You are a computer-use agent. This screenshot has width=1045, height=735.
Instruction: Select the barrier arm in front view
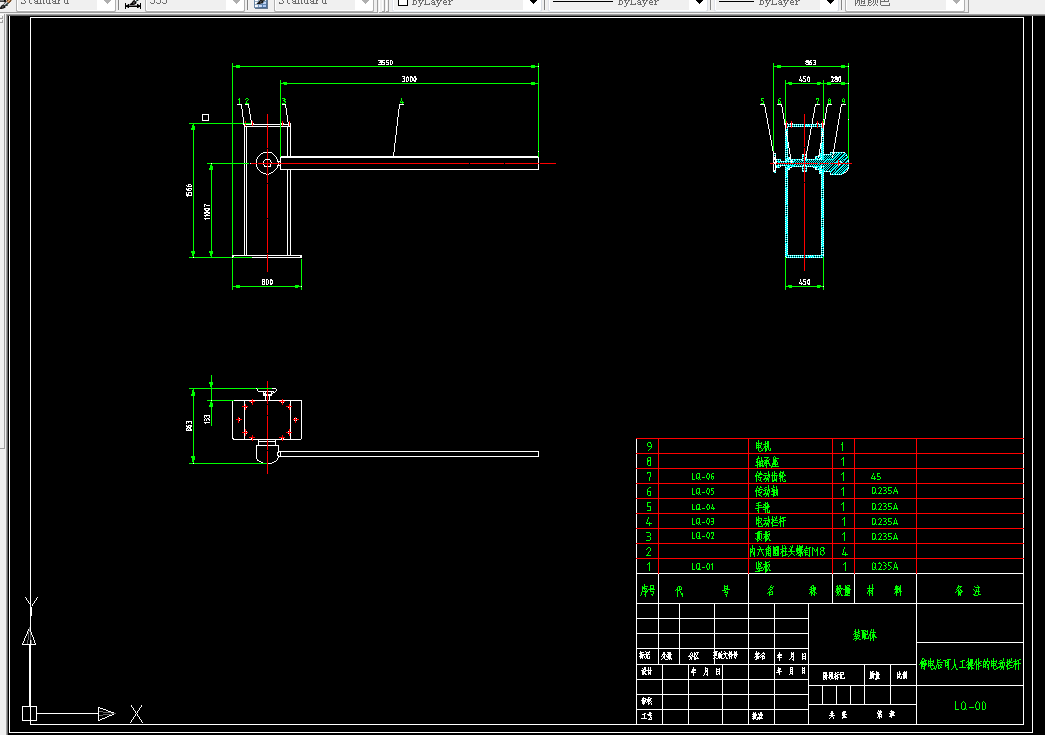[409, 163]
